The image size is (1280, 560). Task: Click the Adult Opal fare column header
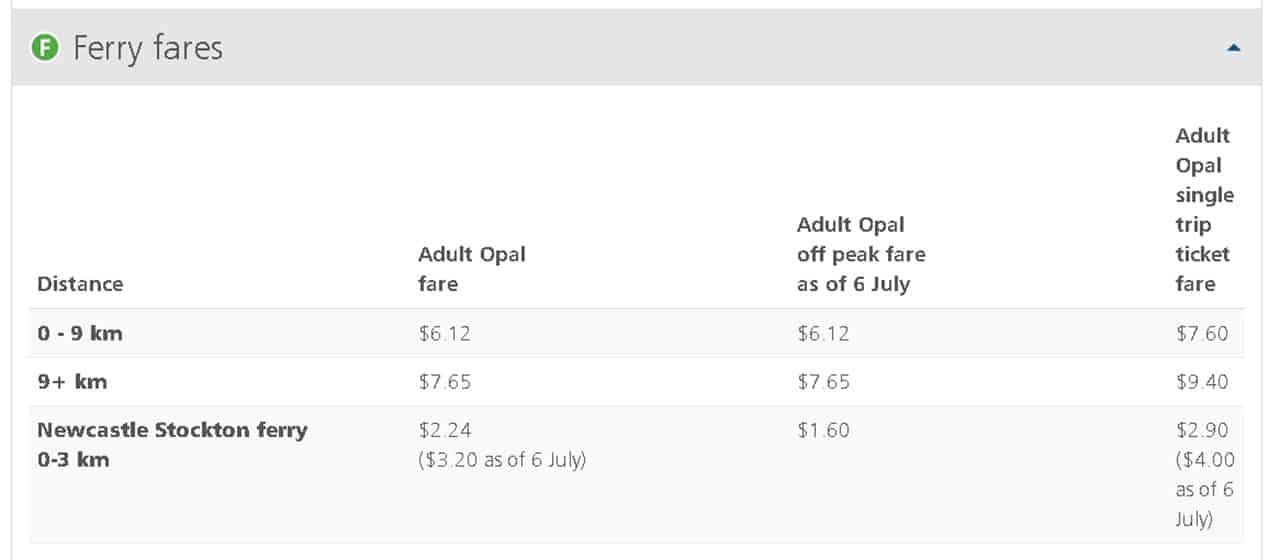click(x=471, y=269)
